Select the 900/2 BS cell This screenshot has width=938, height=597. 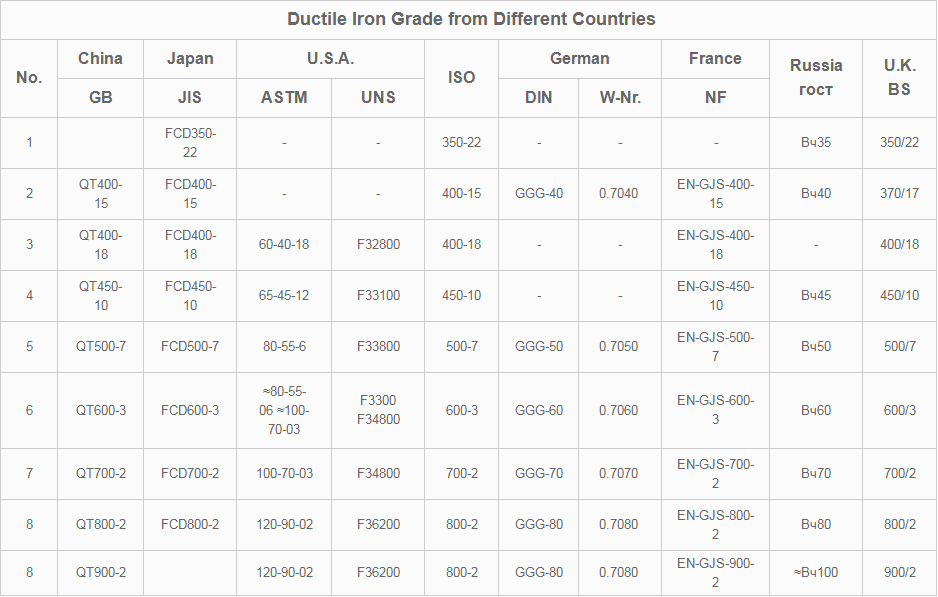[899, 572]
